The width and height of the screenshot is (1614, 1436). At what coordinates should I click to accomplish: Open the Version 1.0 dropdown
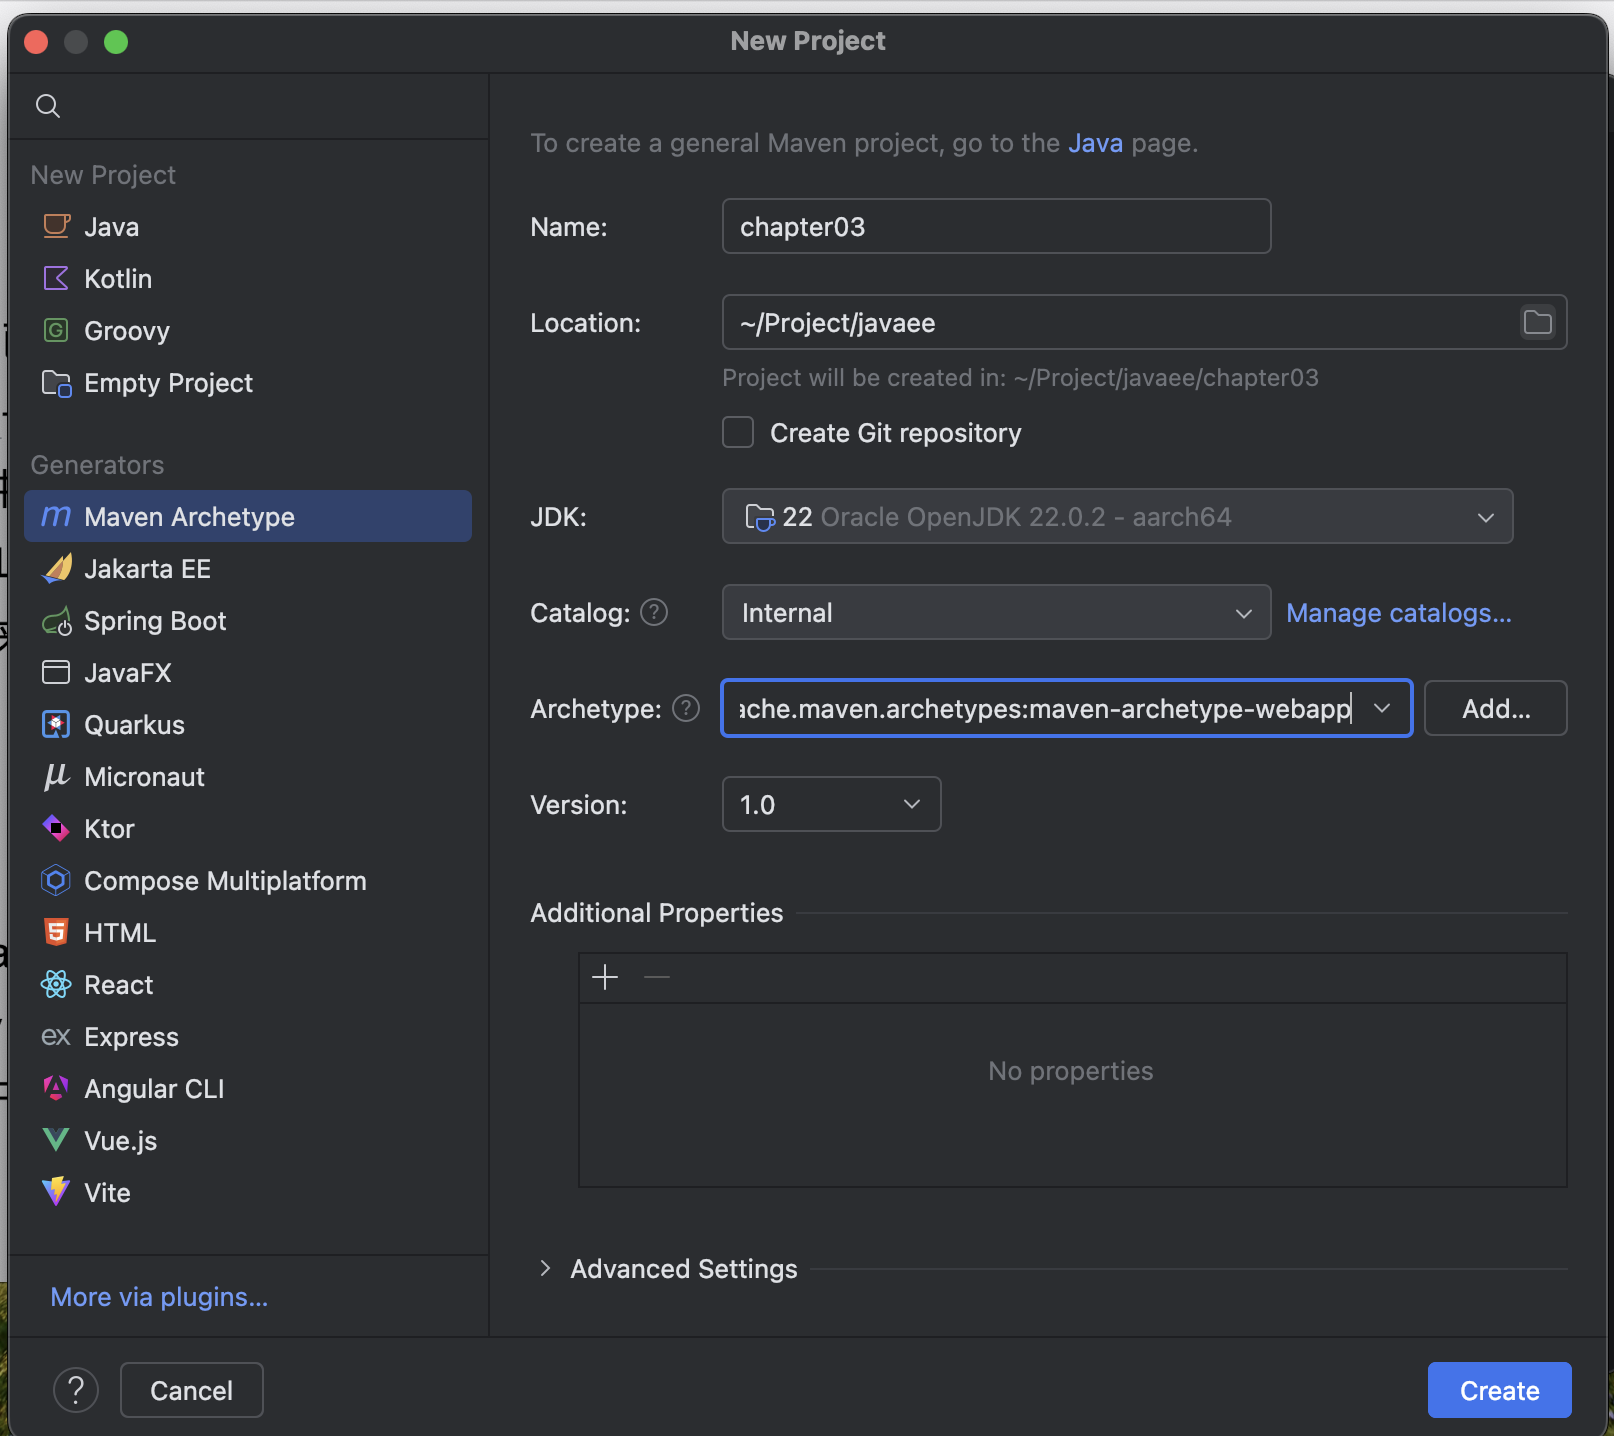point(831,804)
